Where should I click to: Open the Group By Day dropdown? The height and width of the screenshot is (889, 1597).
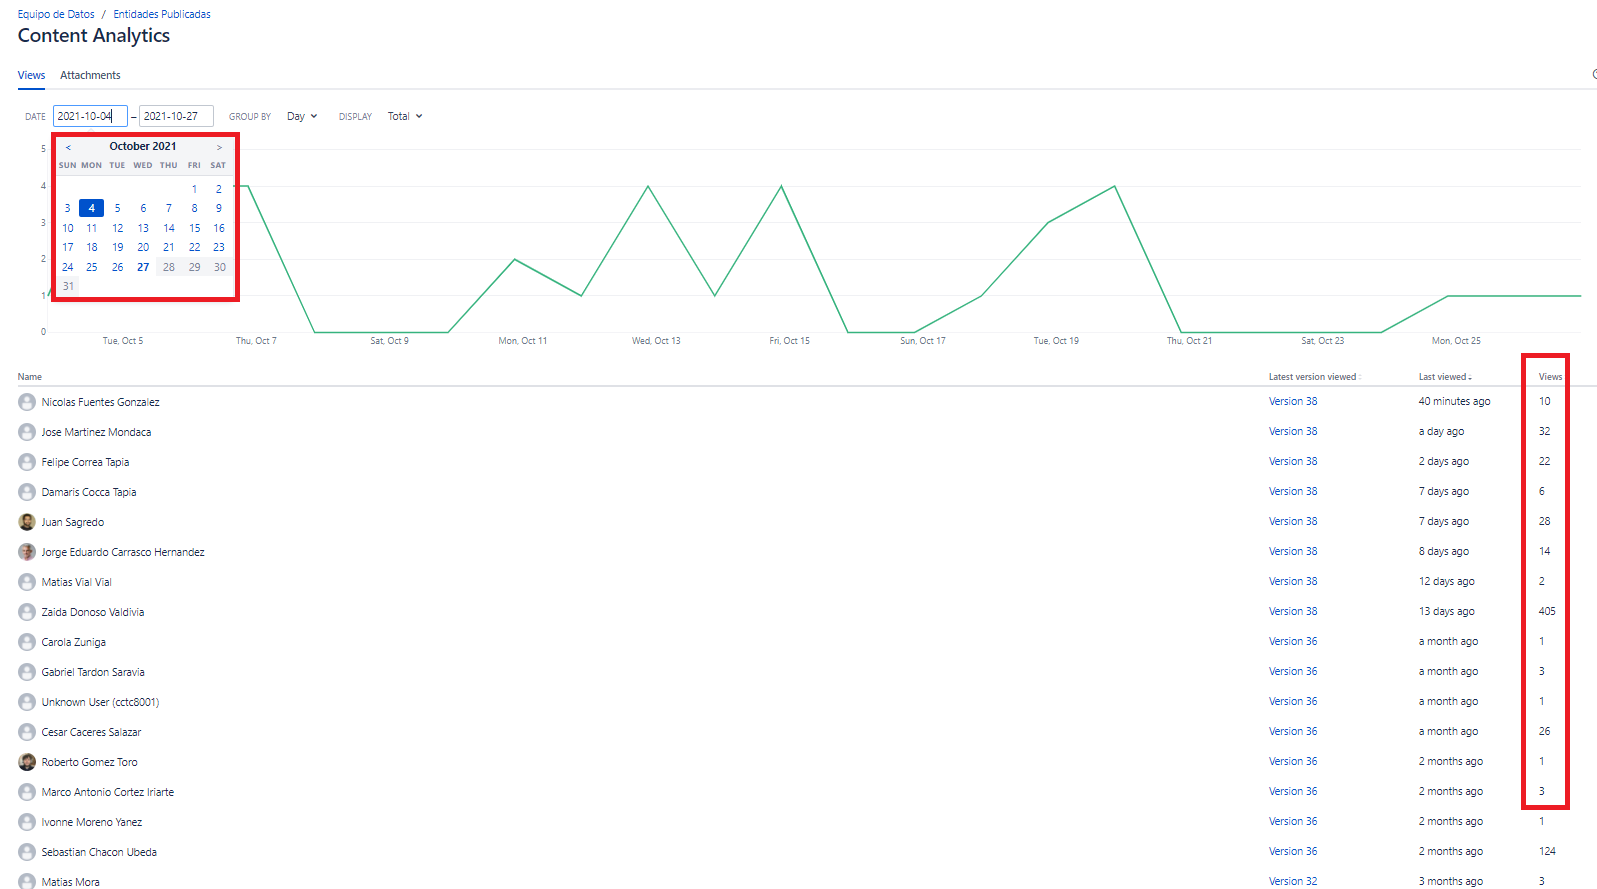click(302, 116)
